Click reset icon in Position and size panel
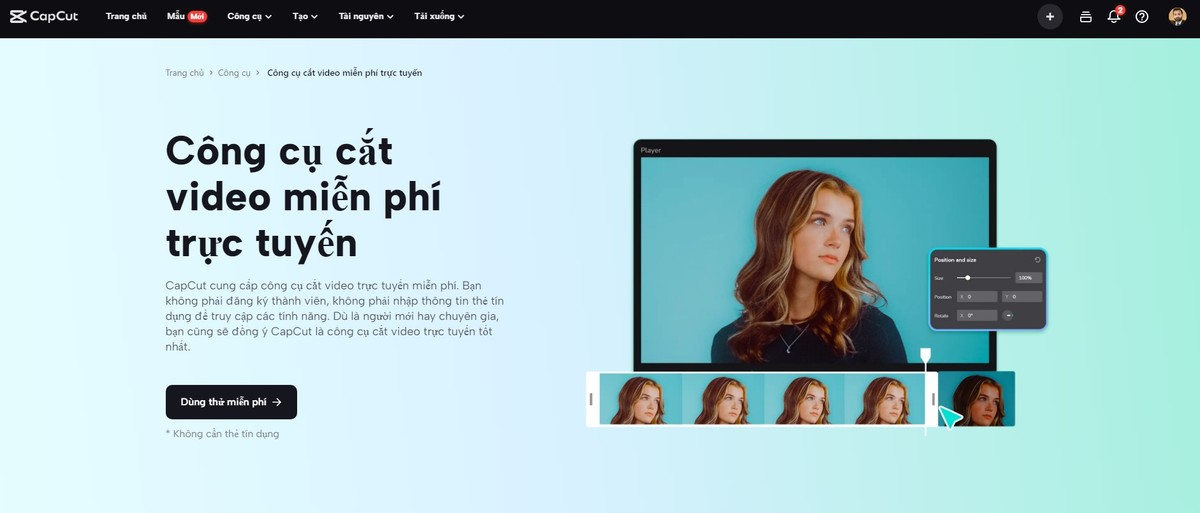 coord(1037,260)
